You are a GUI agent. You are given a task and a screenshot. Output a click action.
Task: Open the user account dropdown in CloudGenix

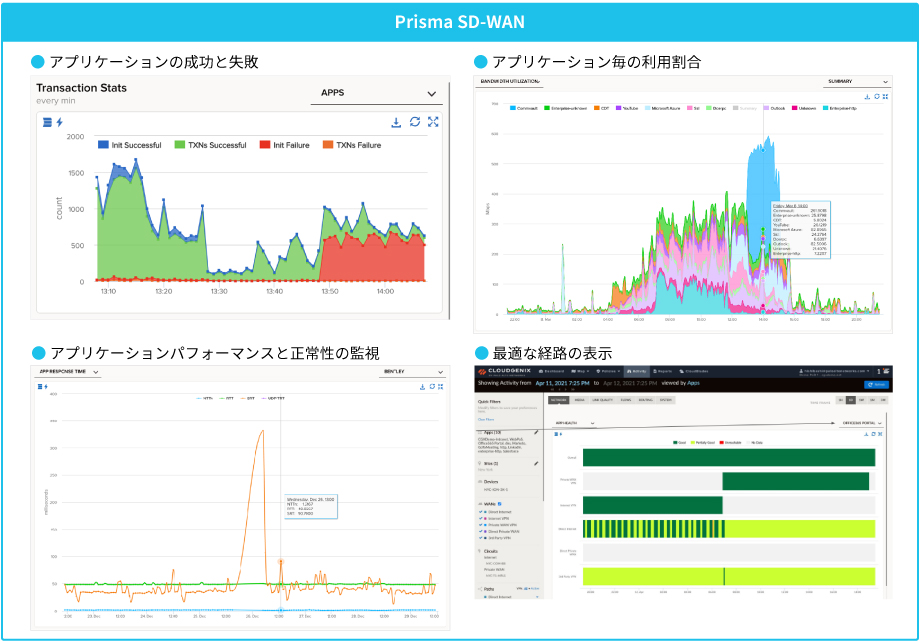tap(834, 371)
